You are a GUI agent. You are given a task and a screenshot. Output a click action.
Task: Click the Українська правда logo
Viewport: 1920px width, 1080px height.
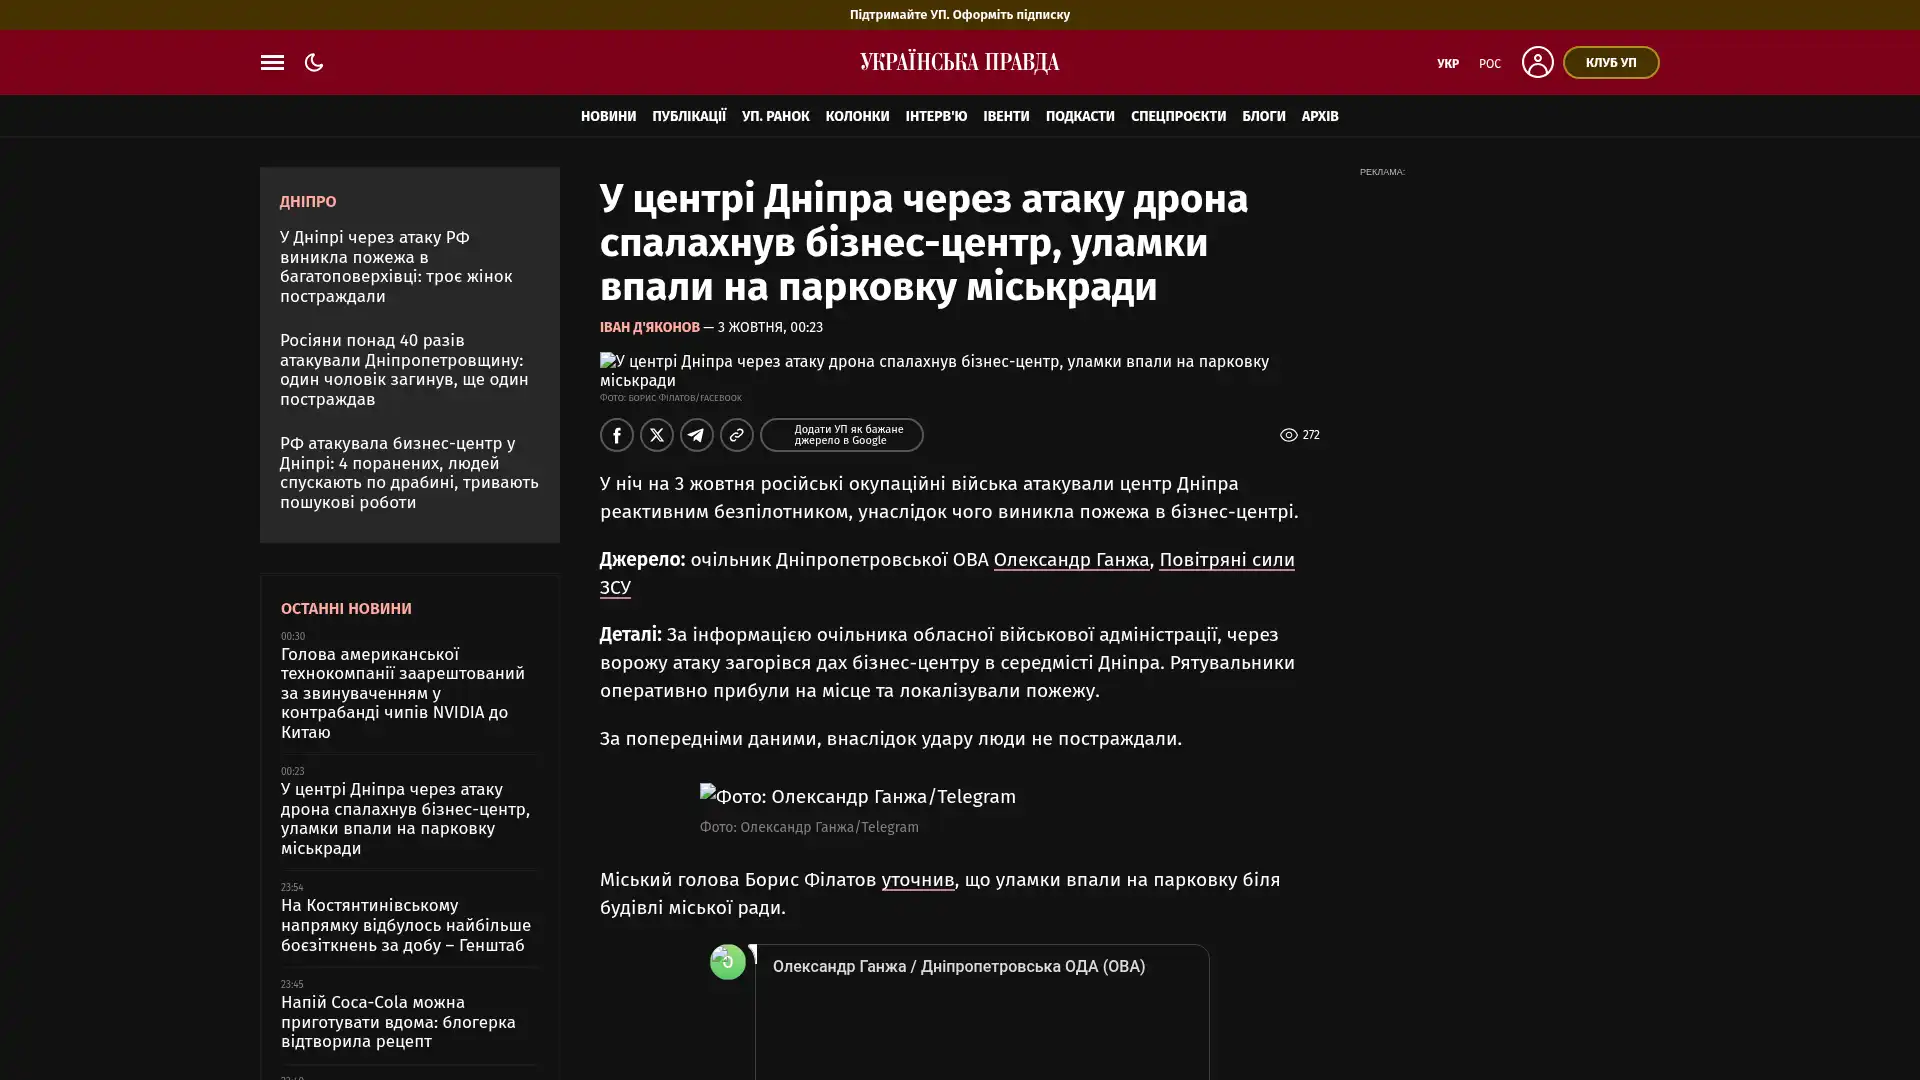959,62
